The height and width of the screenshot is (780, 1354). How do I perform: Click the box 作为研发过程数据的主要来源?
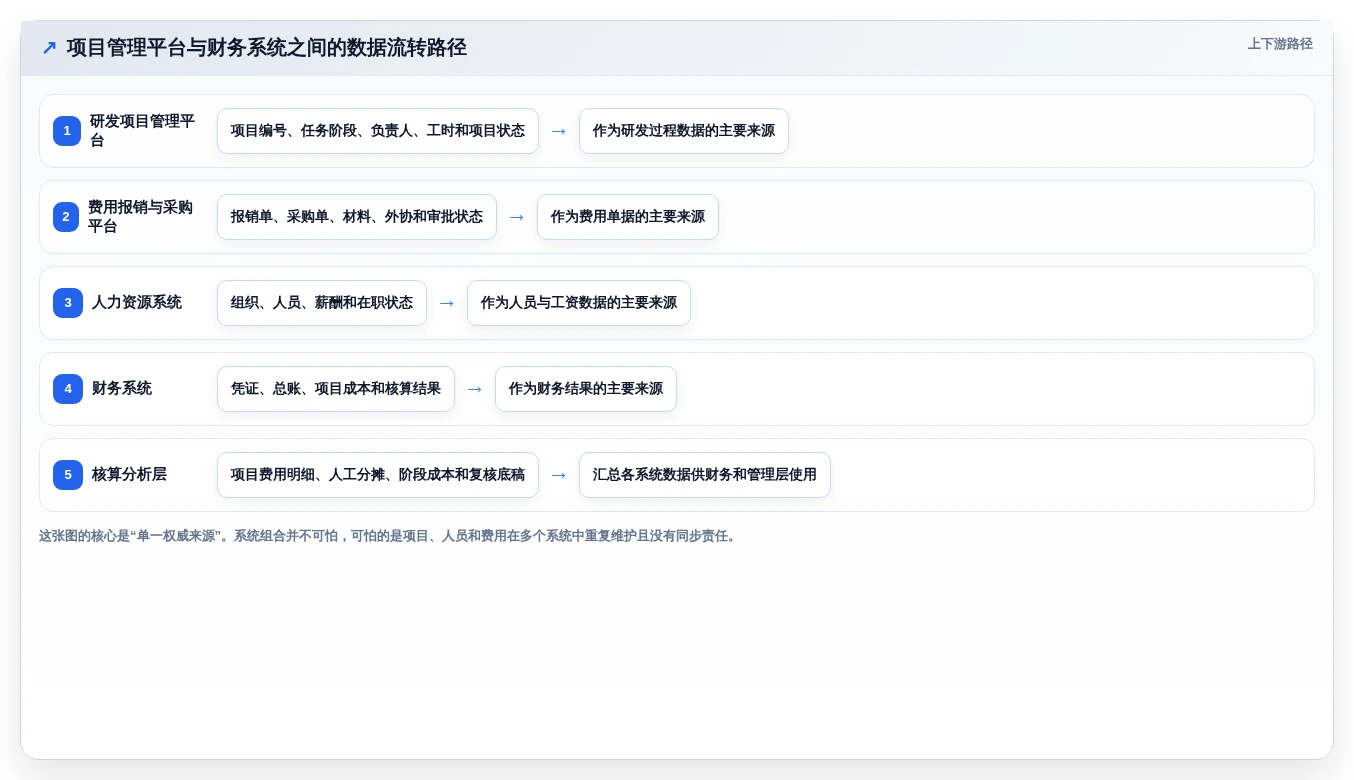click(x=684, y=131)
